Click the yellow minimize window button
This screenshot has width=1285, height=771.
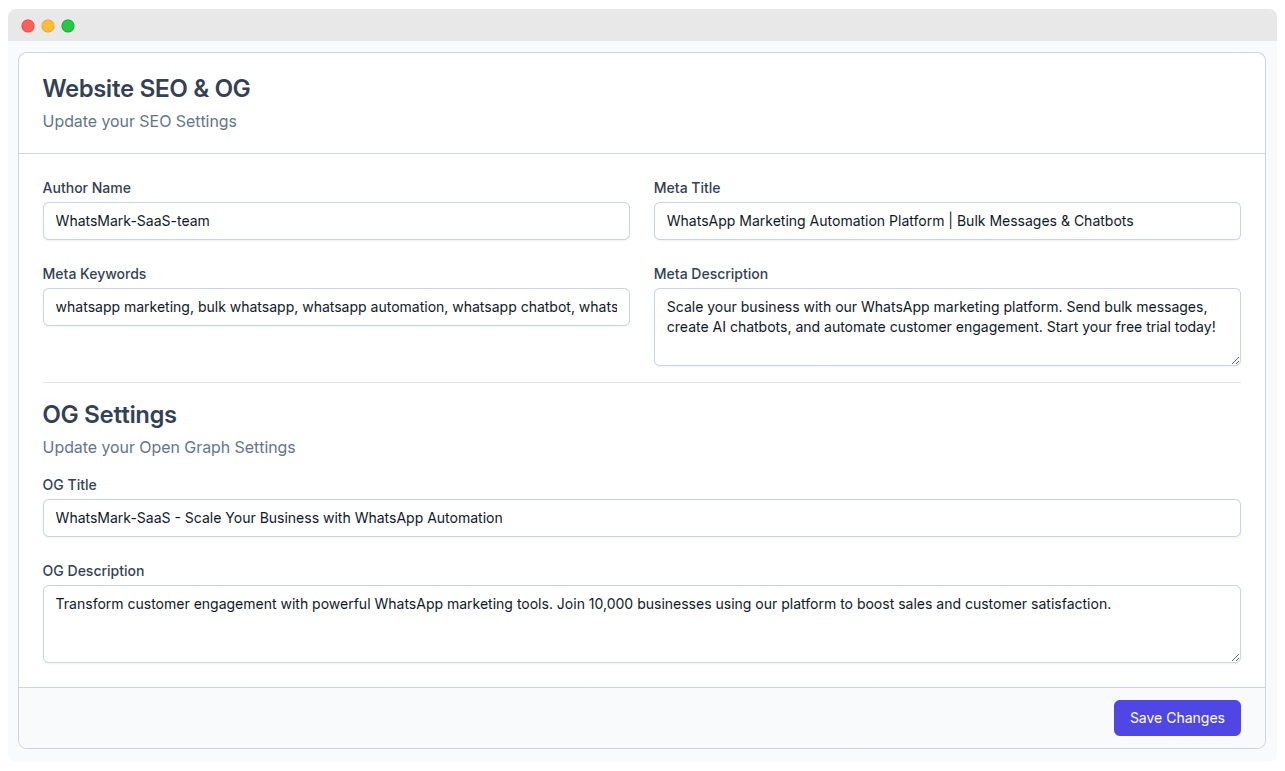(x=48, y=26)
